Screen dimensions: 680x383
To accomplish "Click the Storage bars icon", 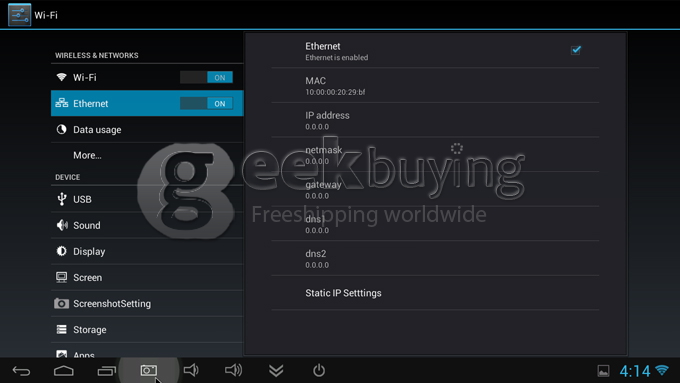I will (x=62, y=329).
